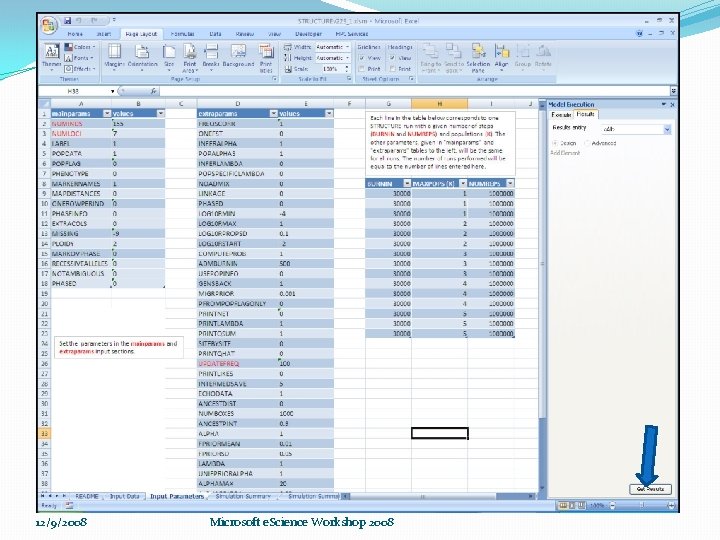Open the BURNIN column filter dropdown
Viewport: 720px width, 540px height.
(406, 183)
